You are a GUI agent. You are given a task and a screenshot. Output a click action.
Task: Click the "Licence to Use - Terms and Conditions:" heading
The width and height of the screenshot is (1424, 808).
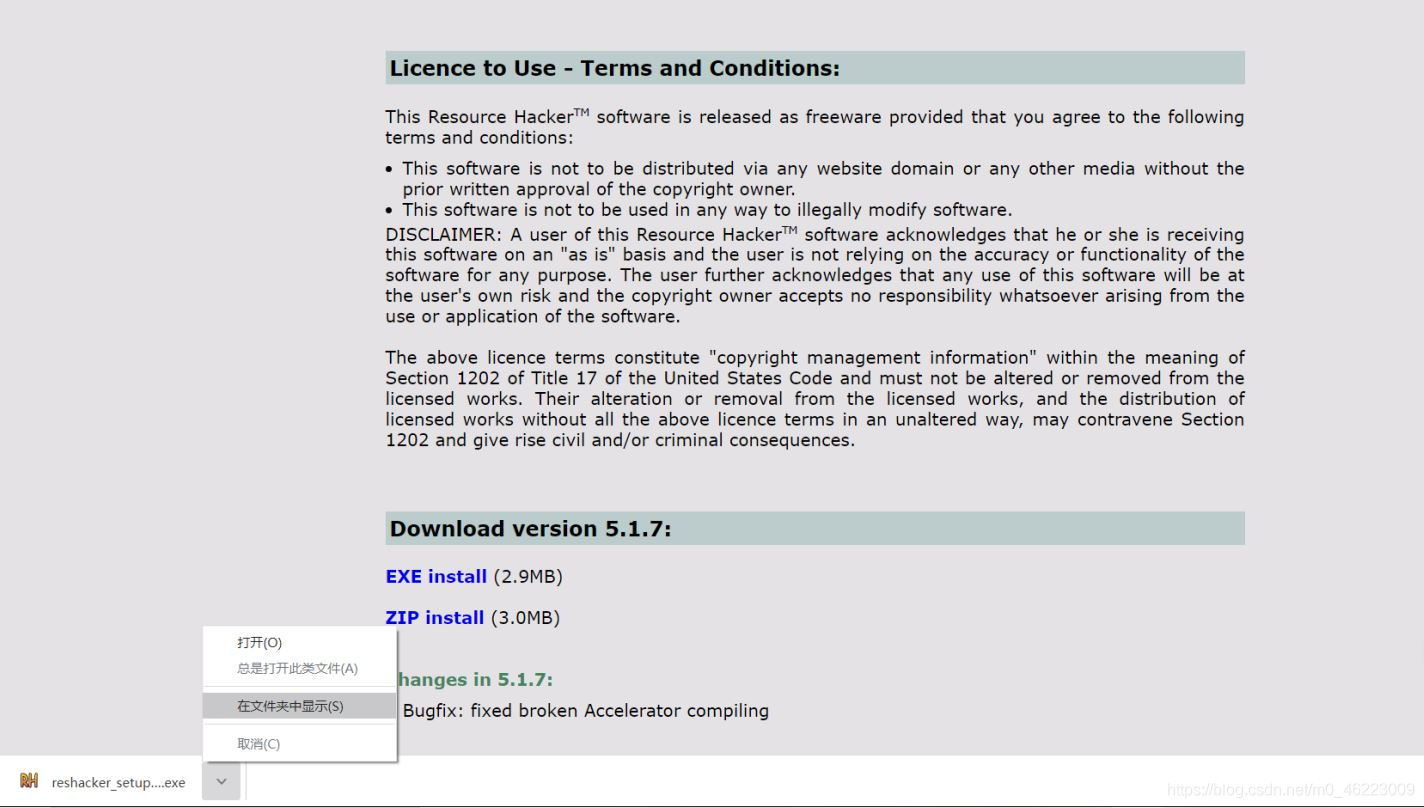(615, 68)
